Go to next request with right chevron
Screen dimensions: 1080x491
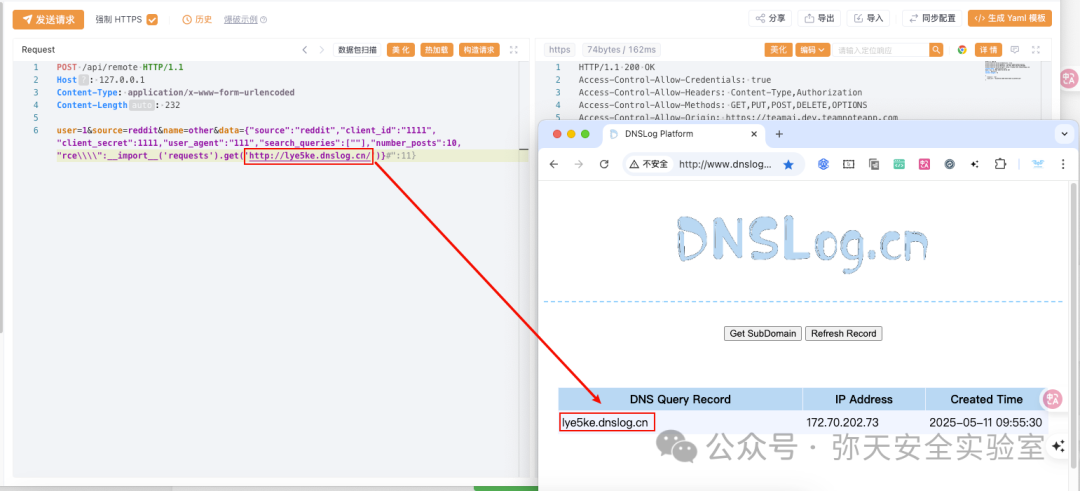pos(322,50)
